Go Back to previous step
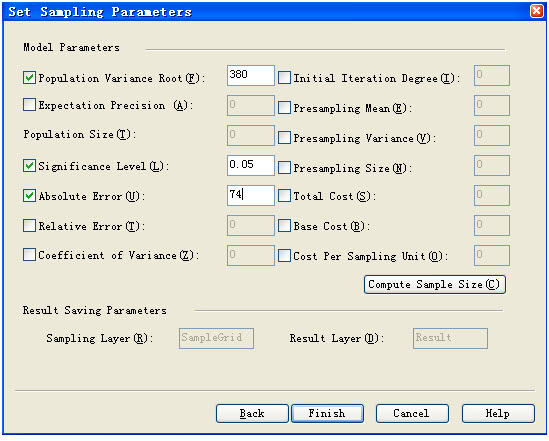549x441 pixels. click(252, 413)
